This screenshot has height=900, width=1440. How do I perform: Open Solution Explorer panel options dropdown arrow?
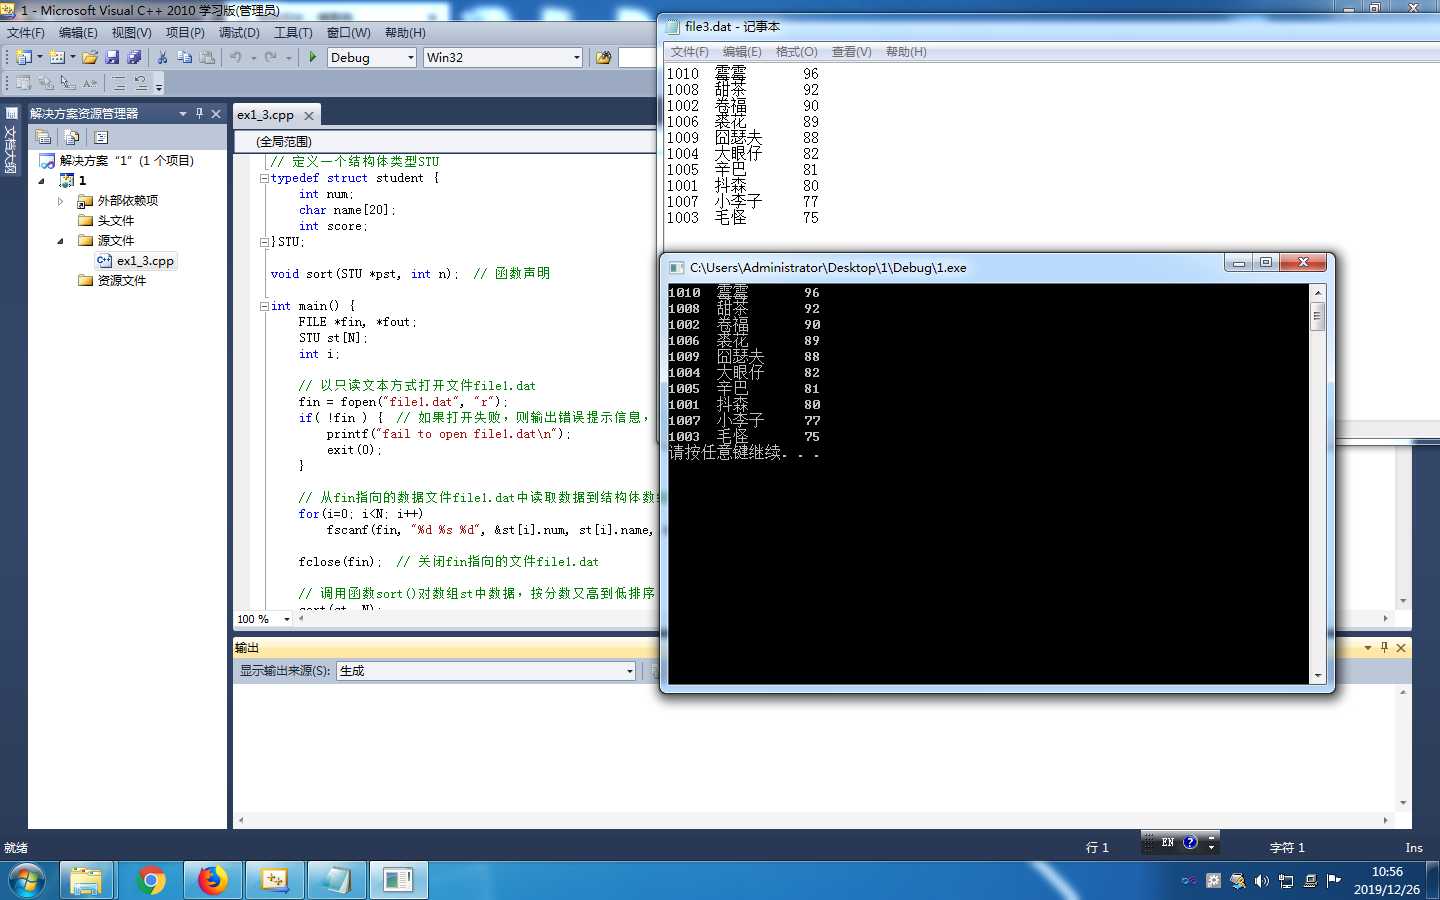pyautogui.click(x=183, y=113)
